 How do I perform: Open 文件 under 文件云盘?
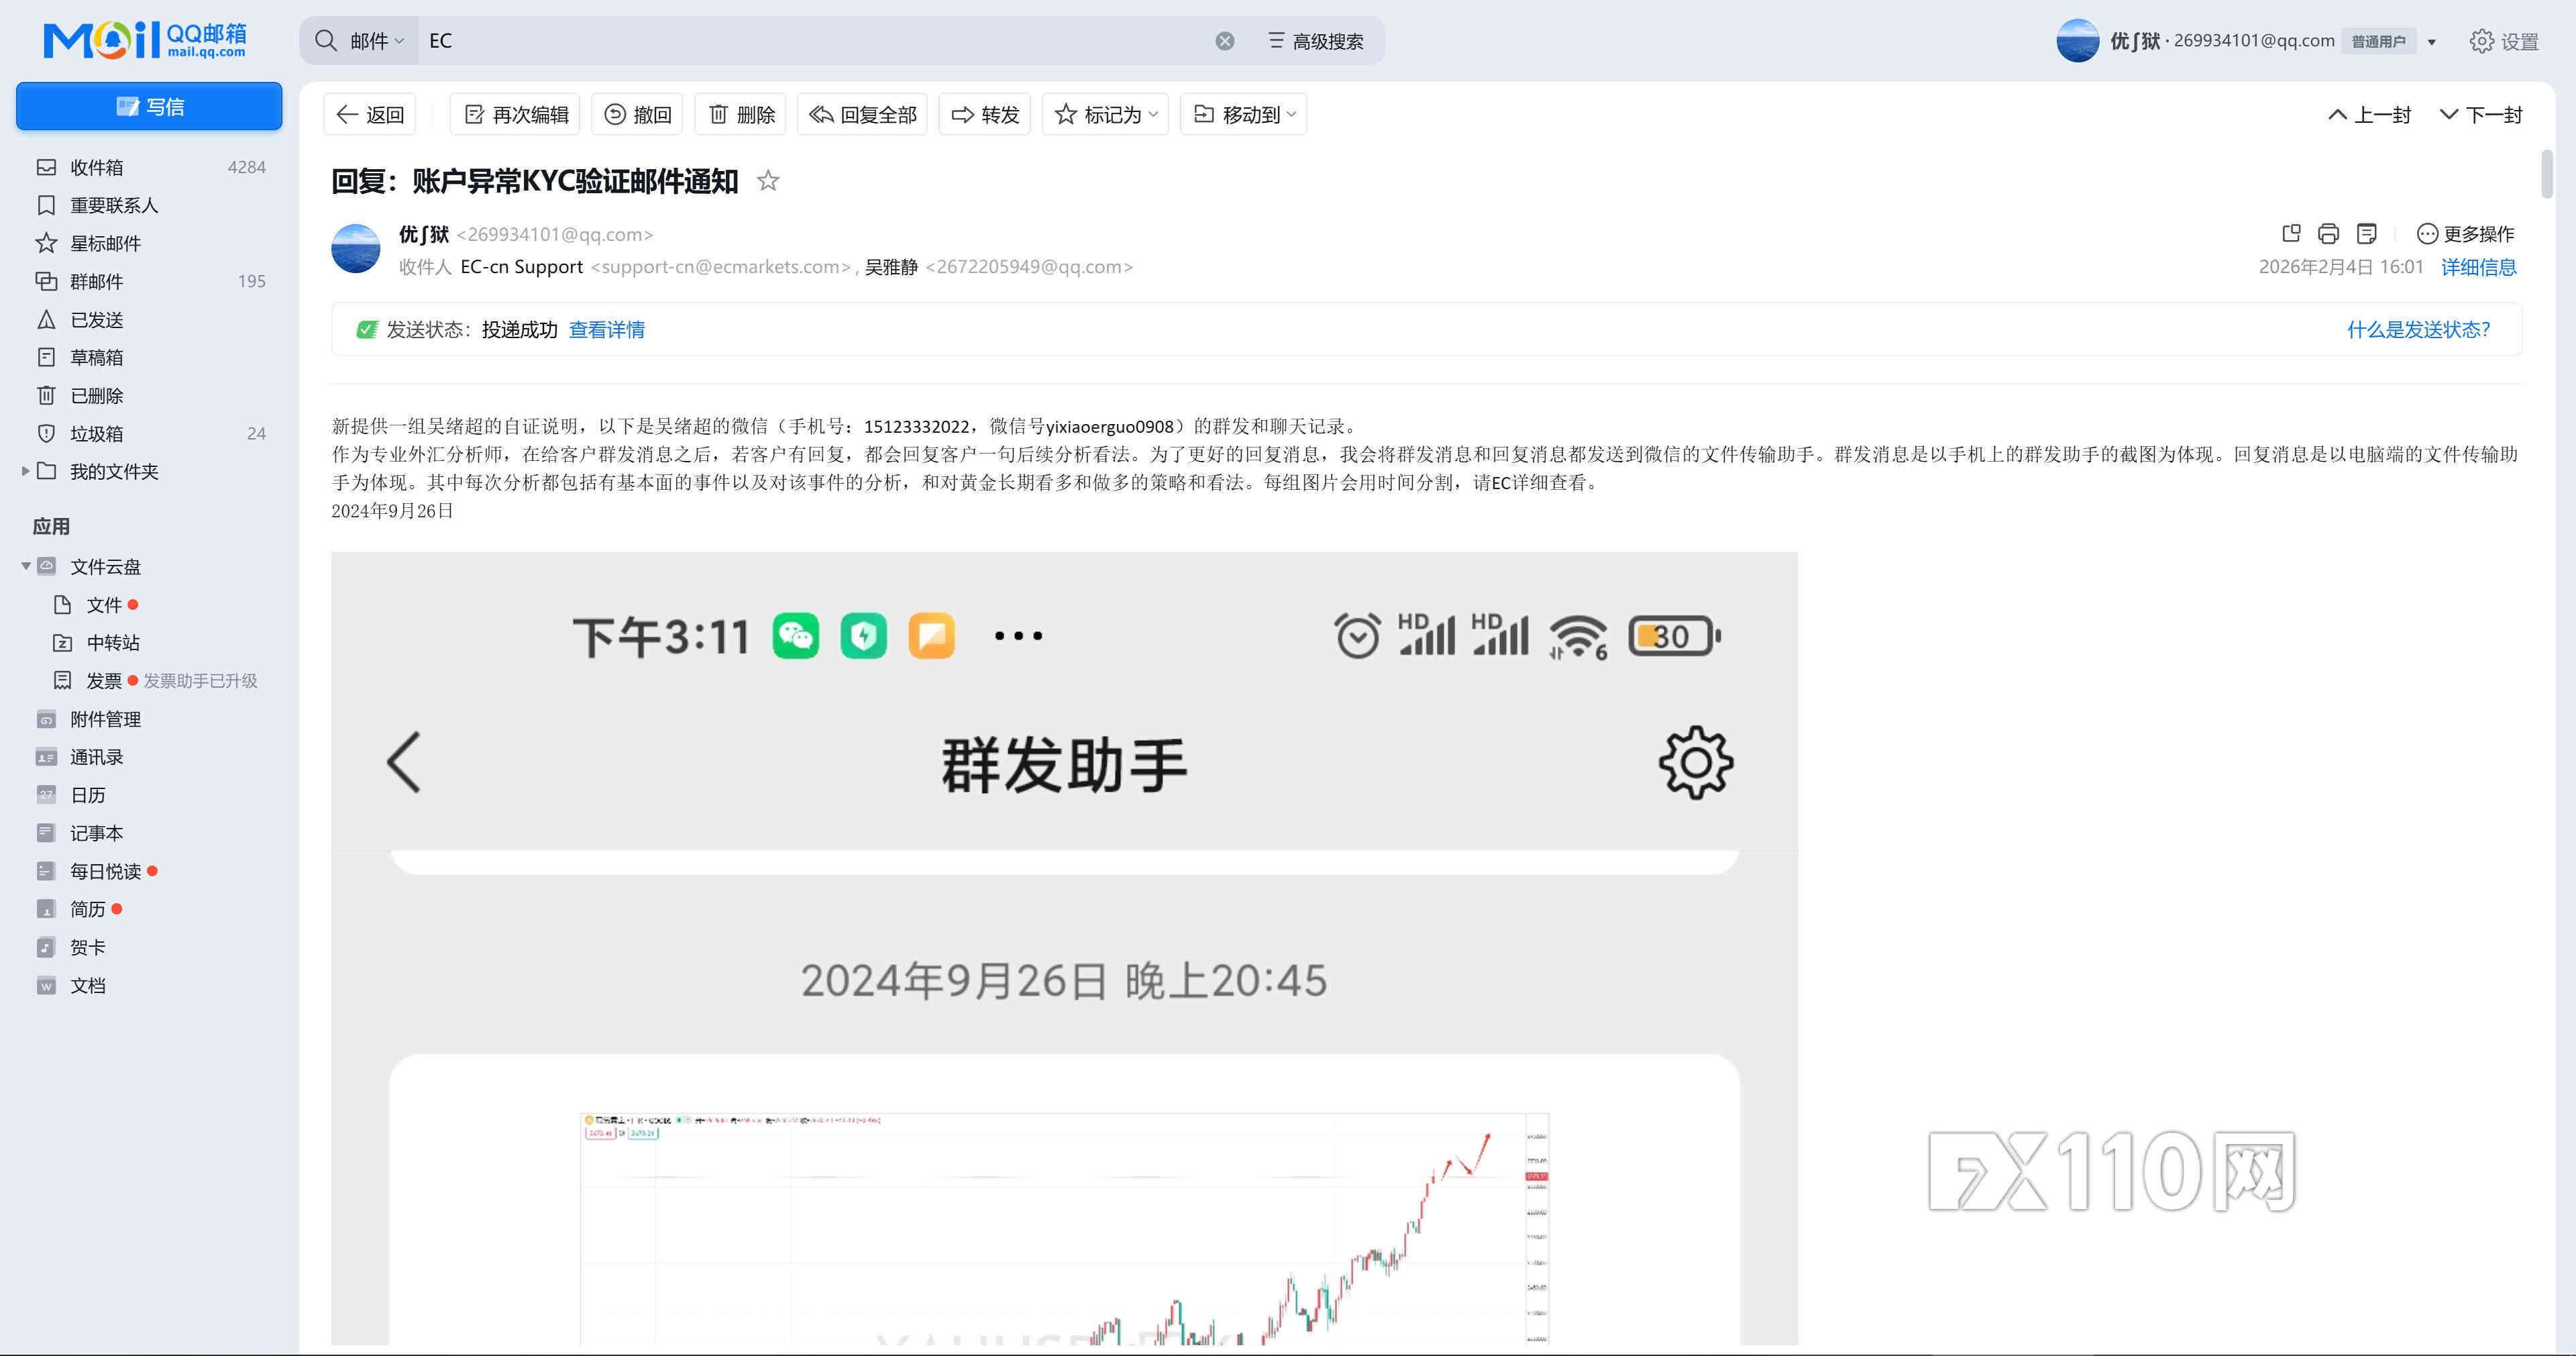click(x=104, y=605)
